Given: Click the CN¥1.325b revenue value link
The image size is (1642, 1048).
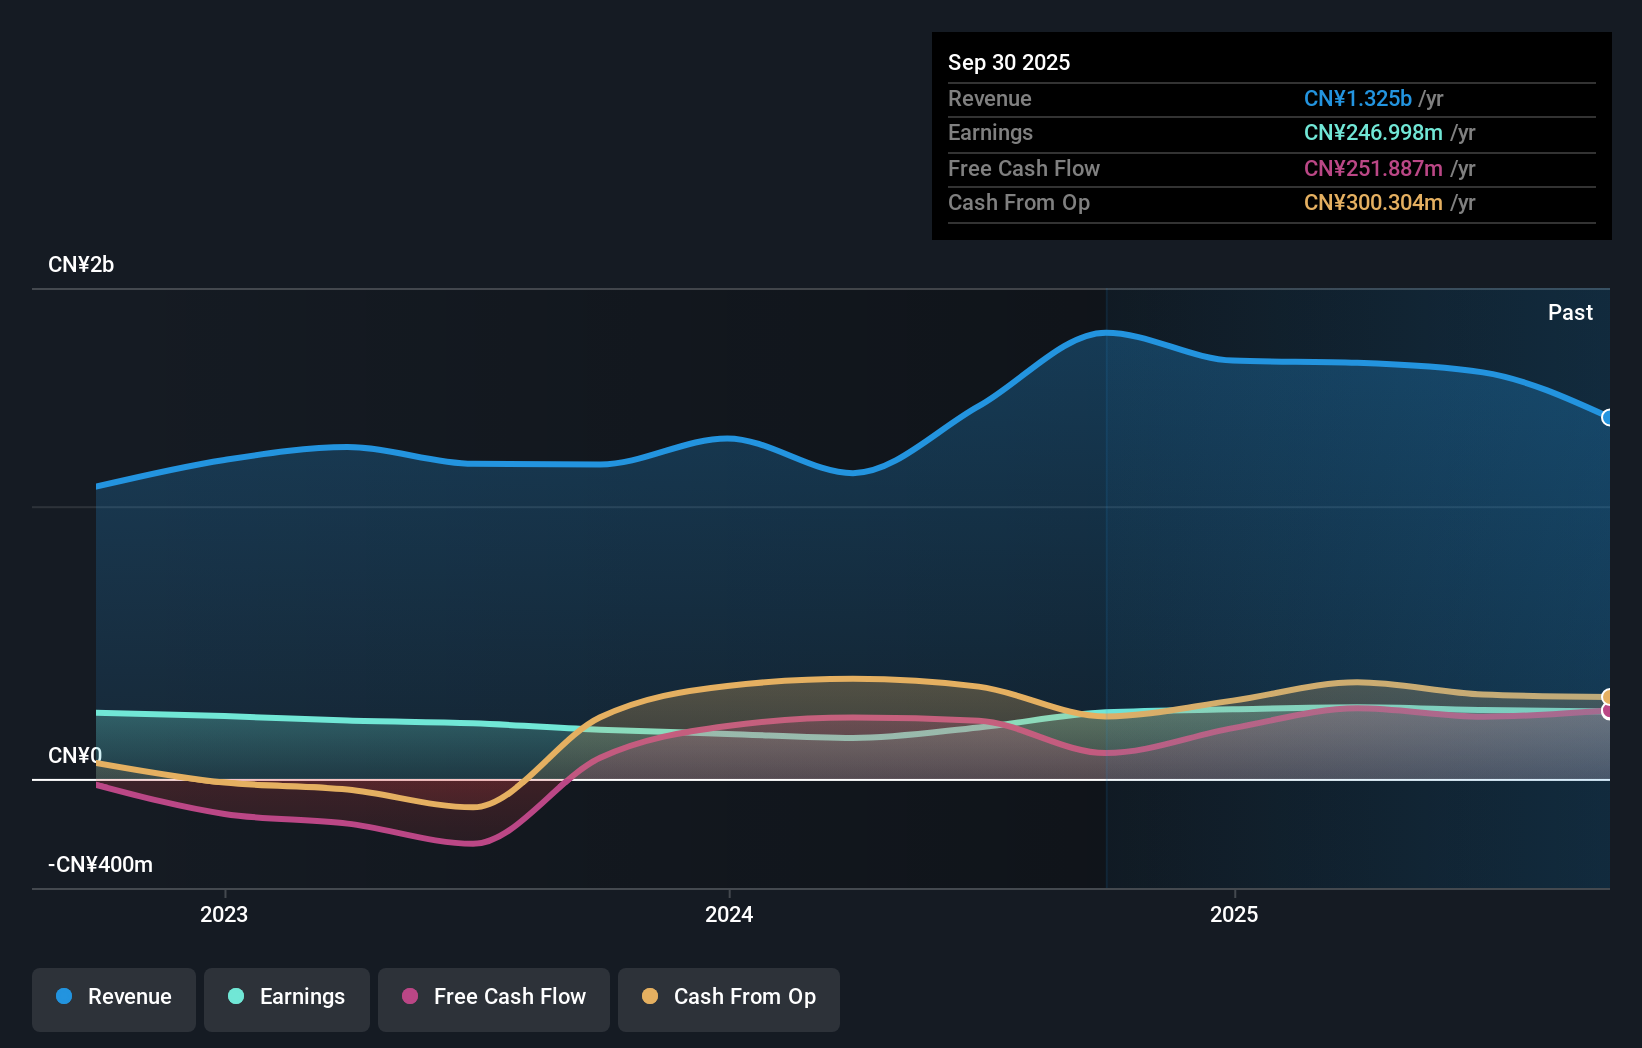Looking at the screenshot, I should [1356, 98].
